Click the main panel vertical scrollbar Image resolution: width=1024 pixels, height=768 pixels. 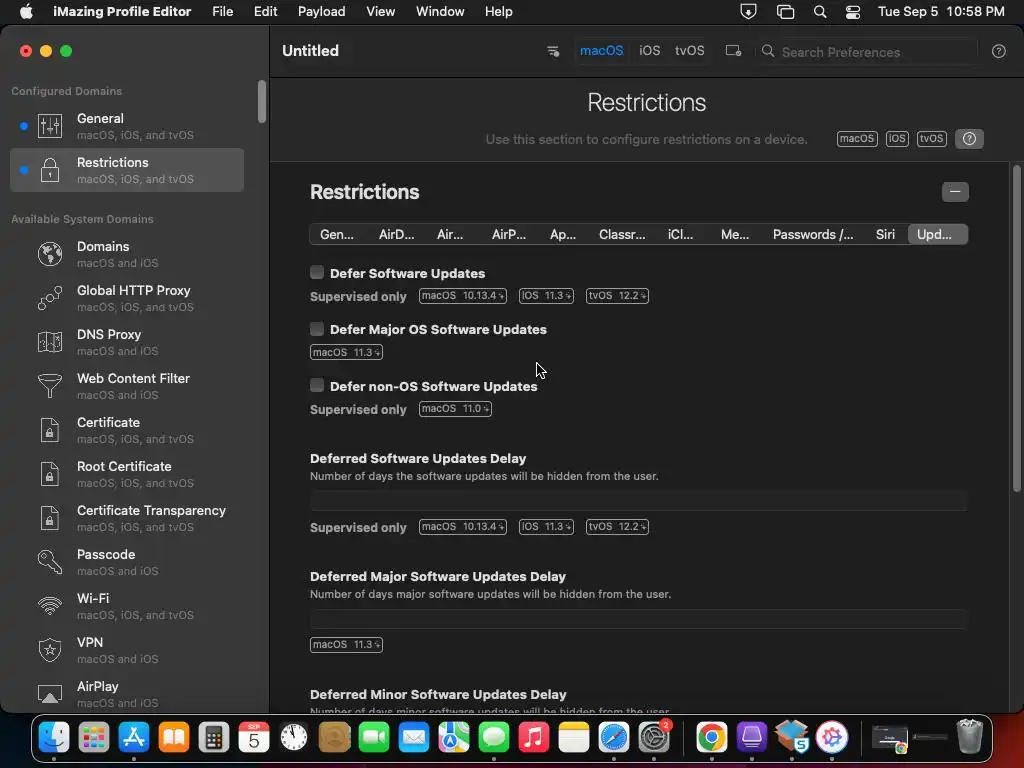click(1016, 328)
